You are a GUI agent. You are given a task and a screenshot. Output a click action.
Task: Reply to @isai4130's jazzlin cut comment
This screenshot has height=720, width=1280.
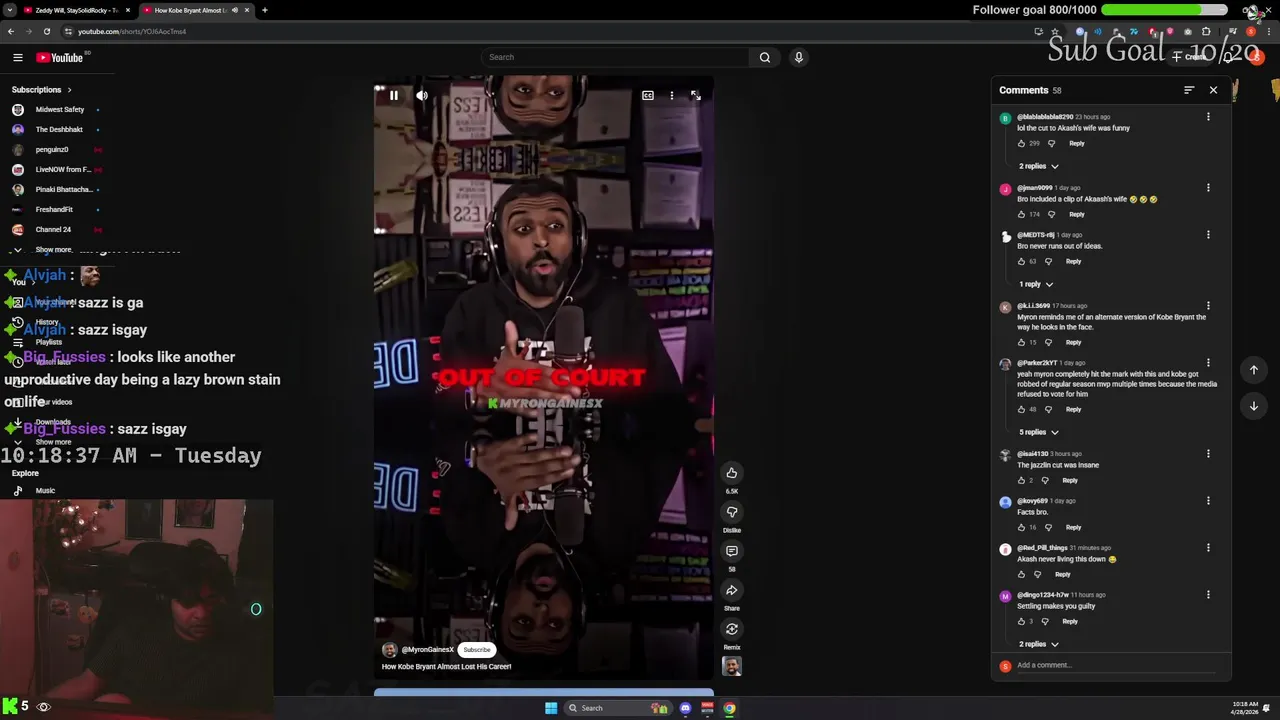[1070, 480]
